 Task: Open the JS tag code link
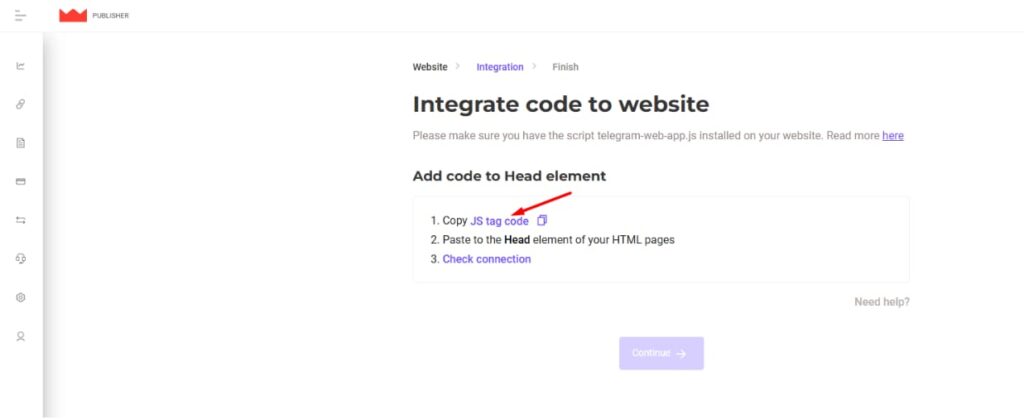tap(500, 221)
